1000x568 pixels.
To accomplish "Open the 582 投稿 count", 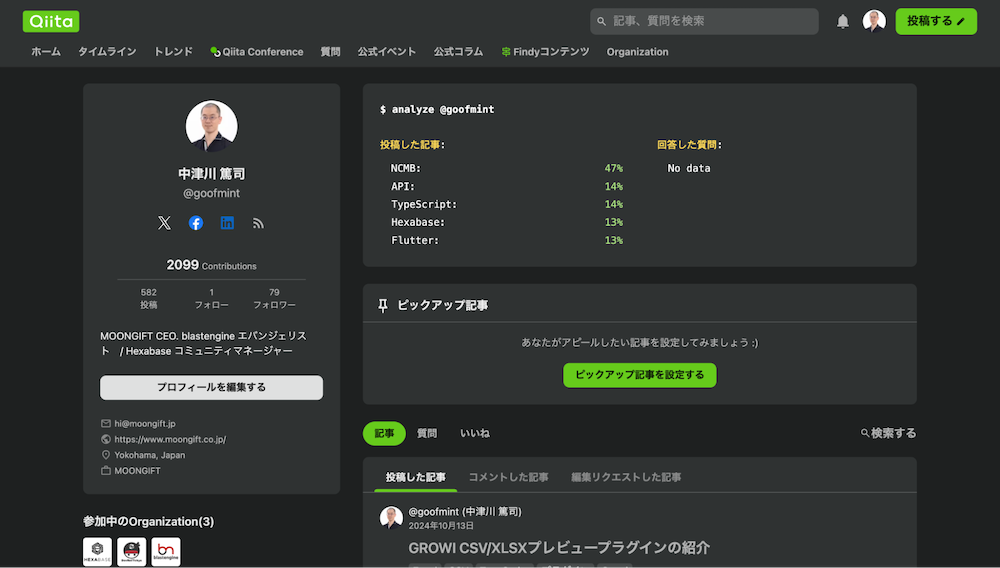I will [149, 298].
